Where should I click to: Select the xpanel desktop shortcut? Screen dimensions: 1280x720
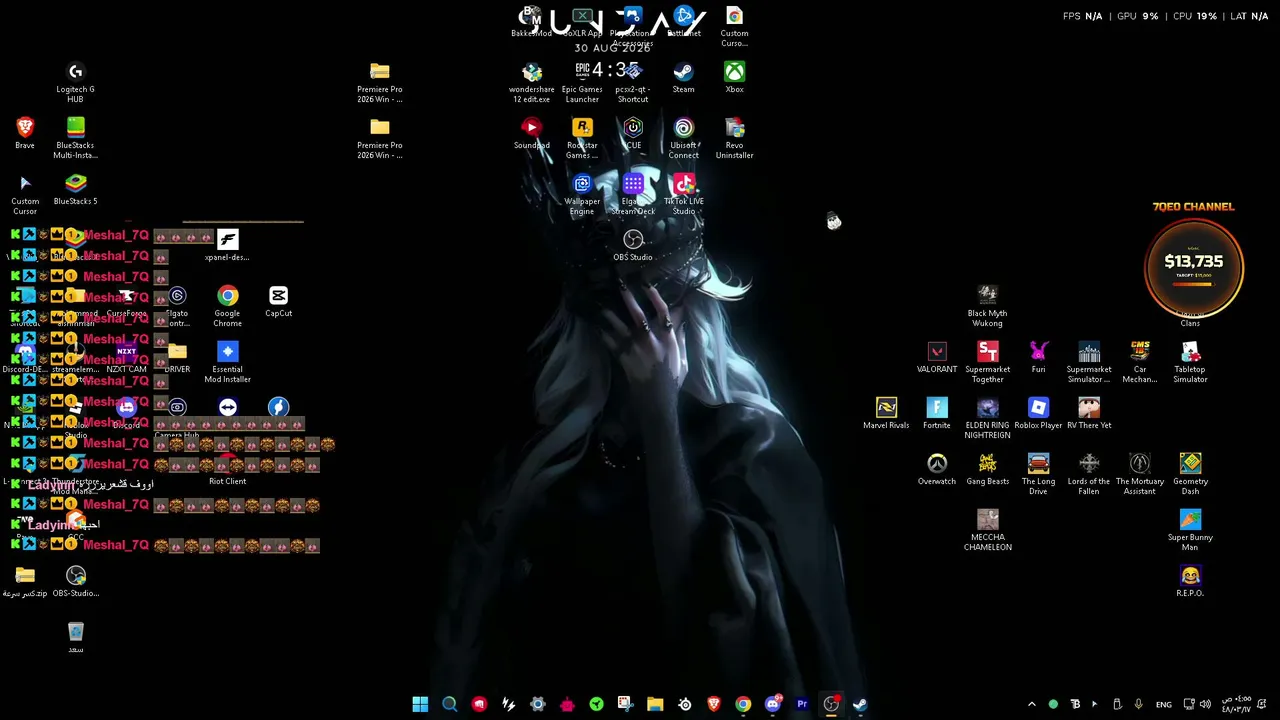pyautogui.click(x=227, y=245)
